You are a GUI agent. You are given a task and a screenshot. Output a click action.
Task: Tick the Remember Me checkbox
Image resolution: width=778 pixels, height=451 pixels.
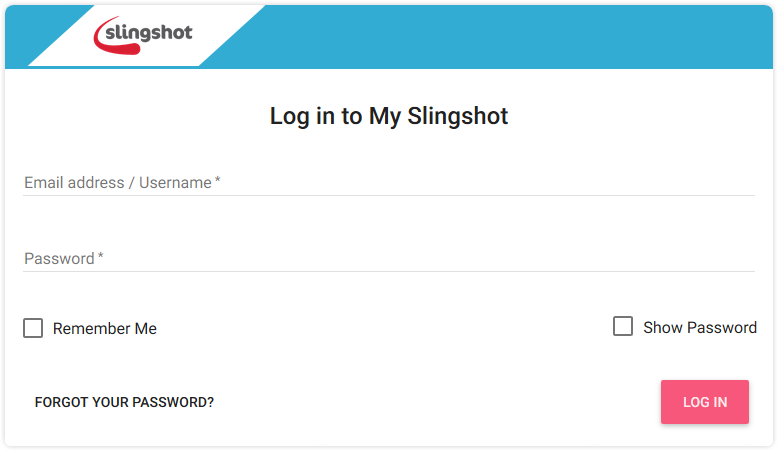click(x=33, y=328)
